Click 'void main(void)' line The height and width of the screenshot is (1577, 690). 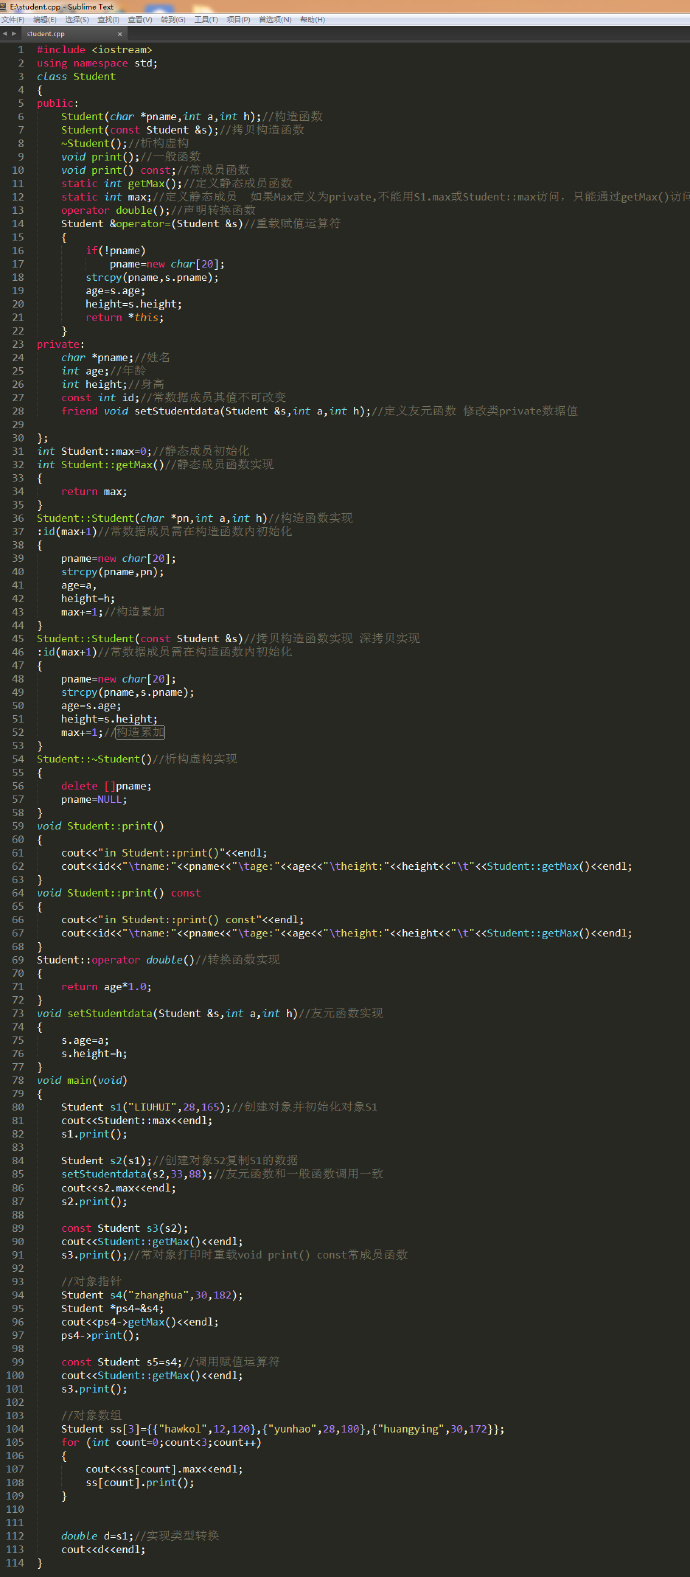pos(82,1080)
